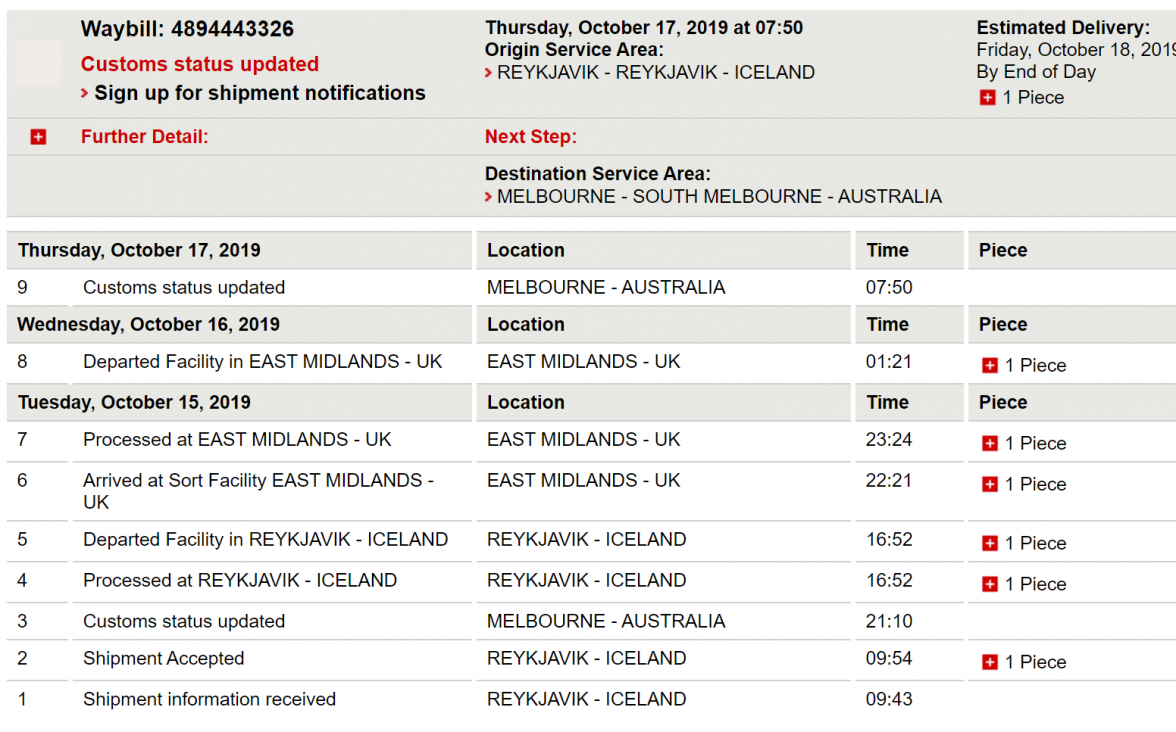Select the Thursday, October 17, 2019 header
This screenshot has width=1176, height=732.
(x=139, y=250)
